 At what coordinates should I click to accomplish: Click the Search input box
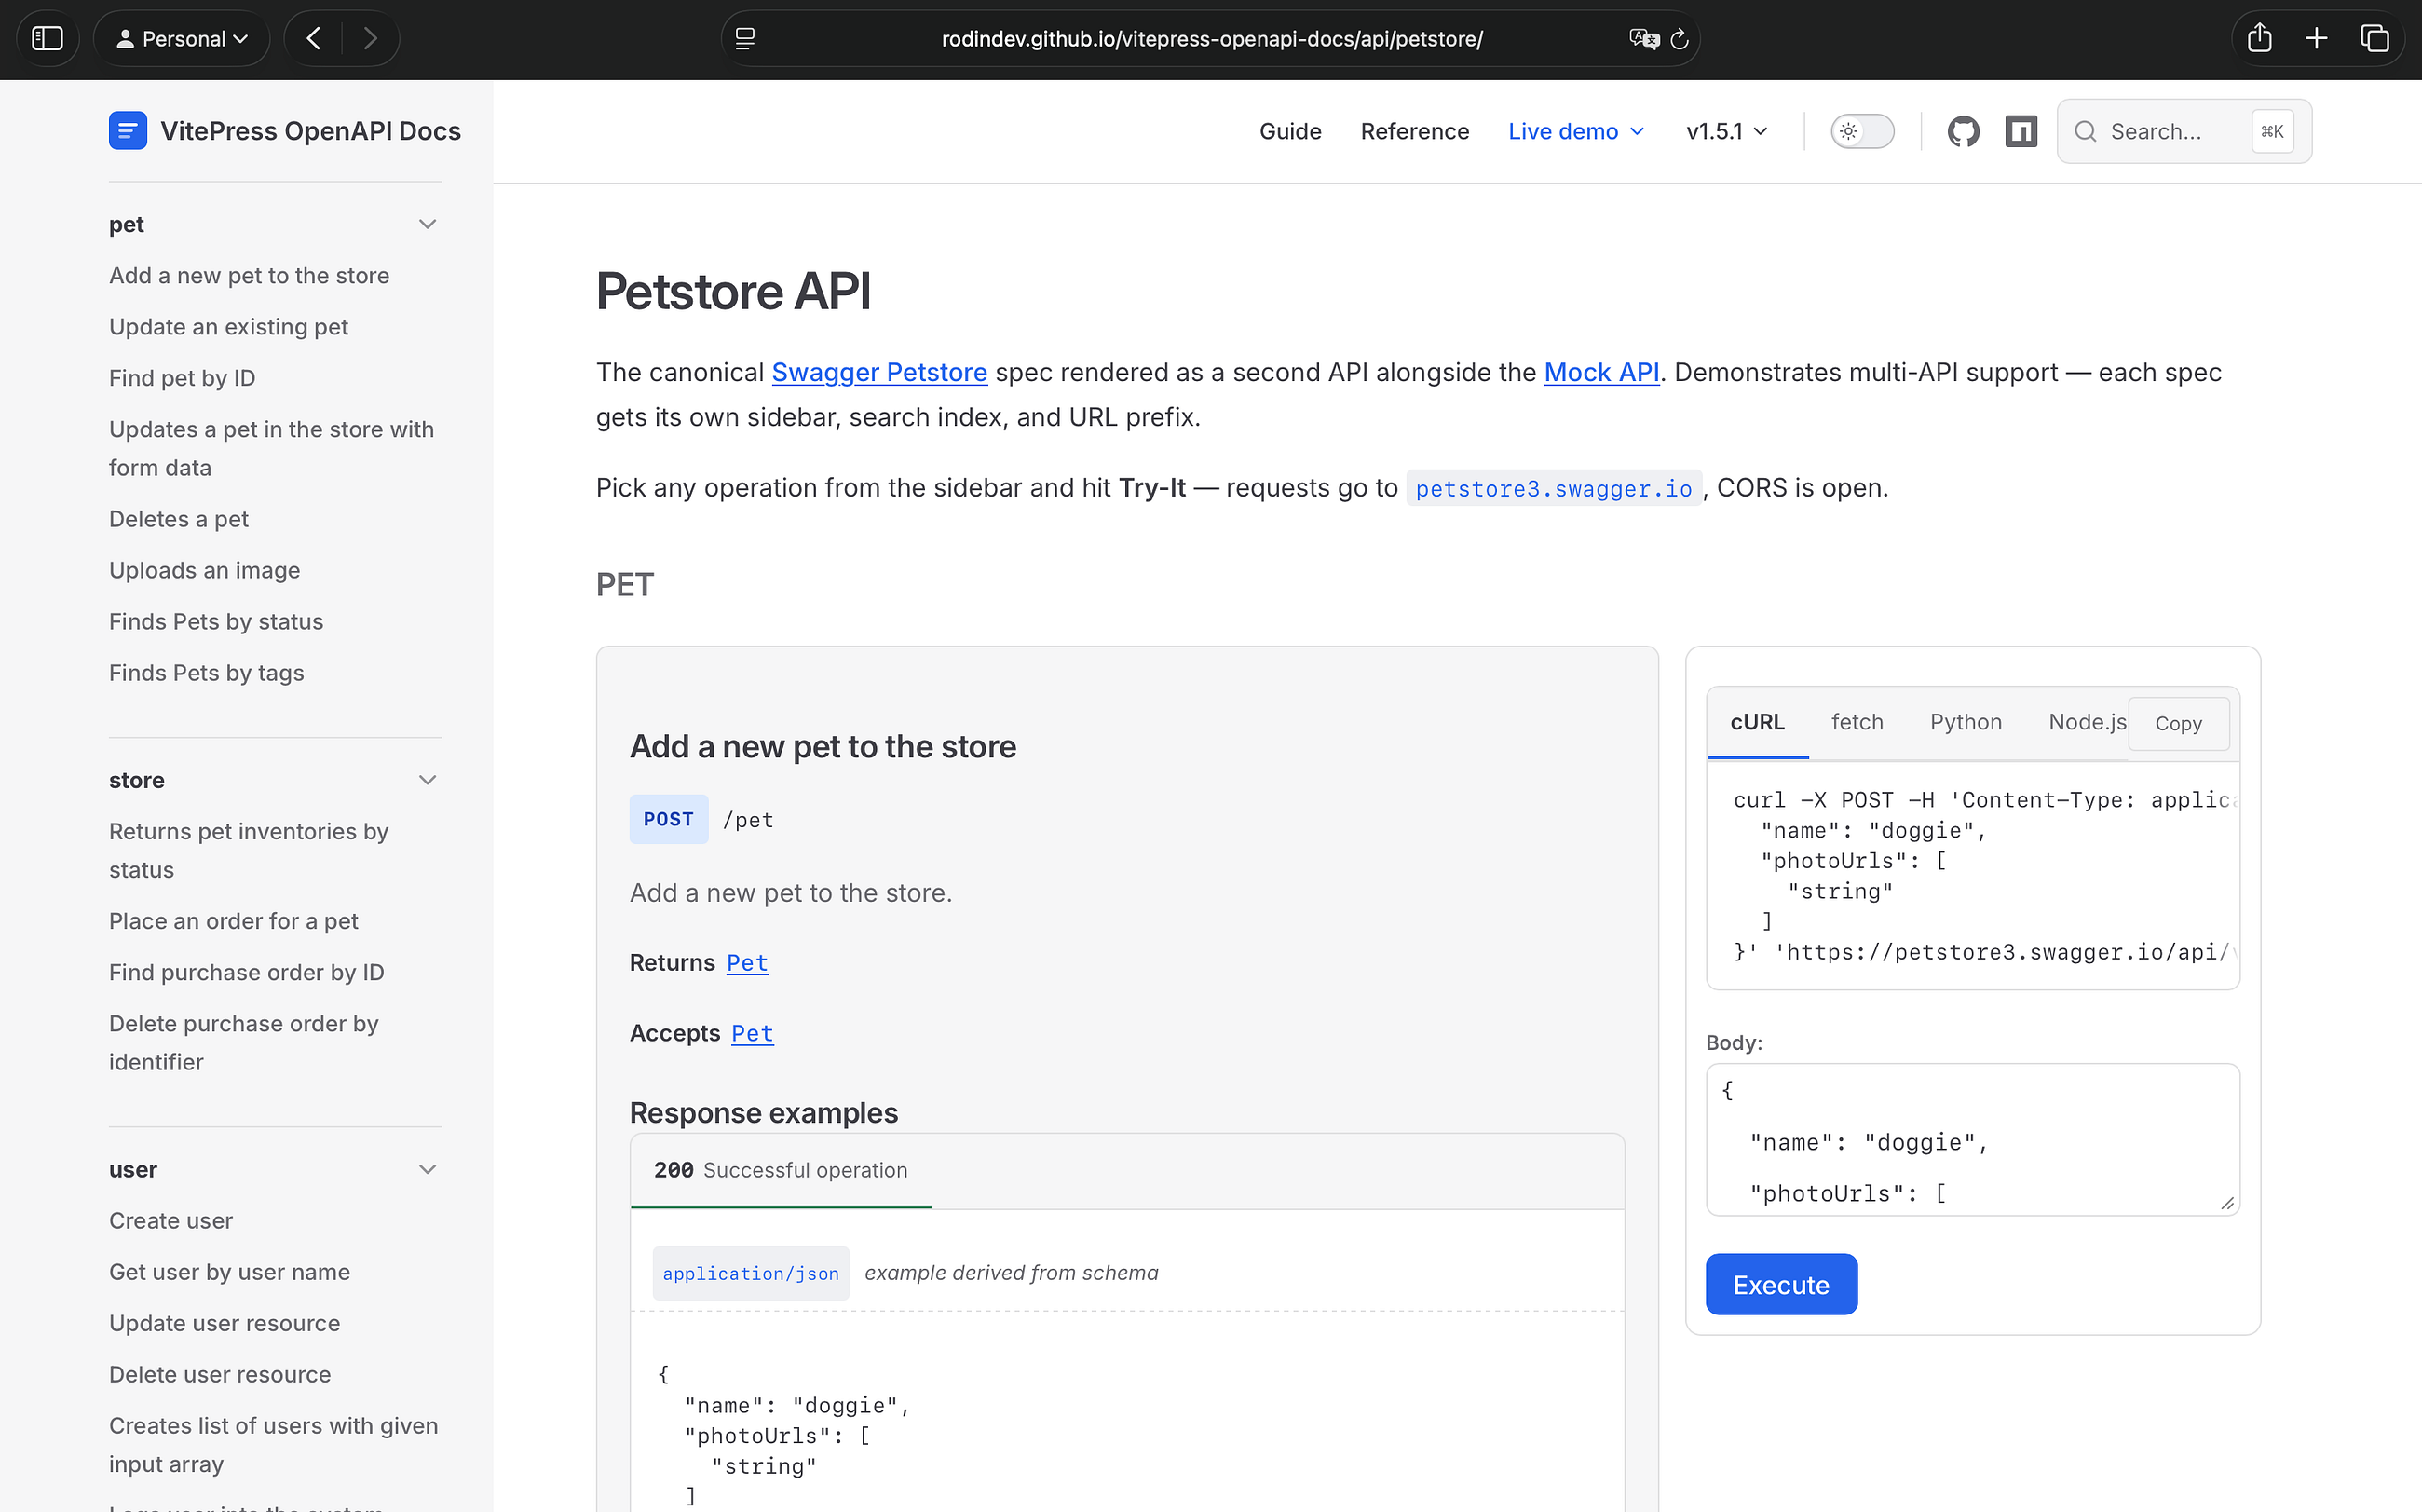pos(2184,131)
